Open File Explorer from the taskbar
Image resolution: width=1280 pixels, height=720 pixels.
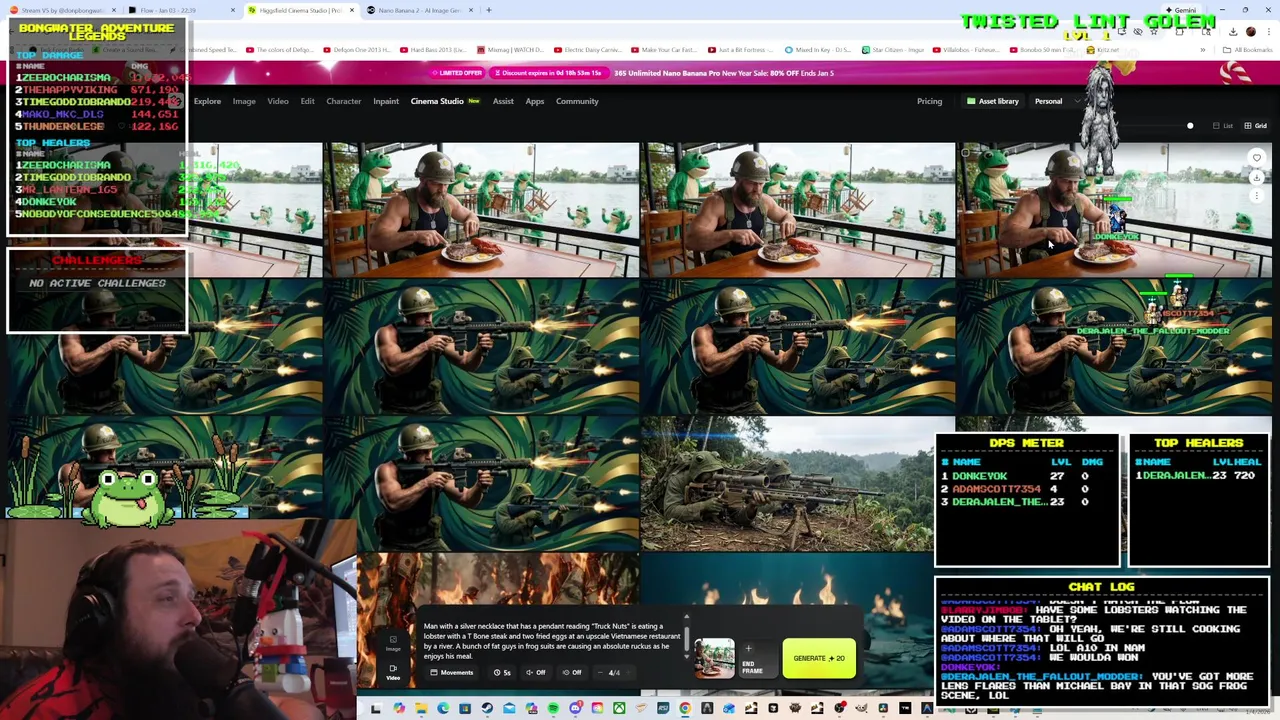421,709
